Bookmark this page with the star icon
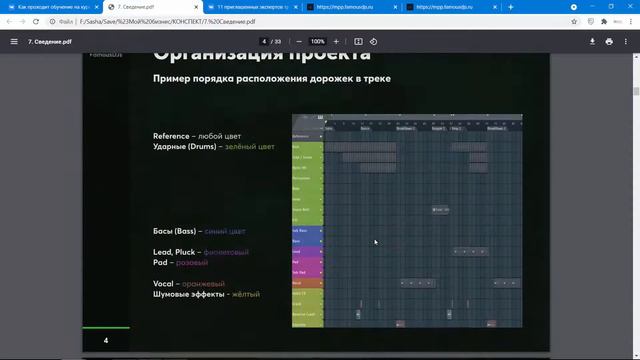The height and width of the screenshot is (360, 640). pyautogui.click(x=574, y=22)
